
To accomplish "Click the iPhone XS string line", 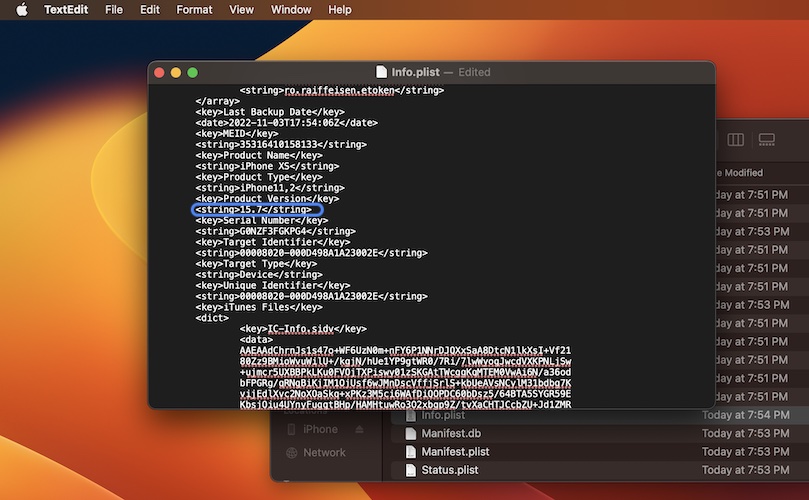I will coord(267,166).
